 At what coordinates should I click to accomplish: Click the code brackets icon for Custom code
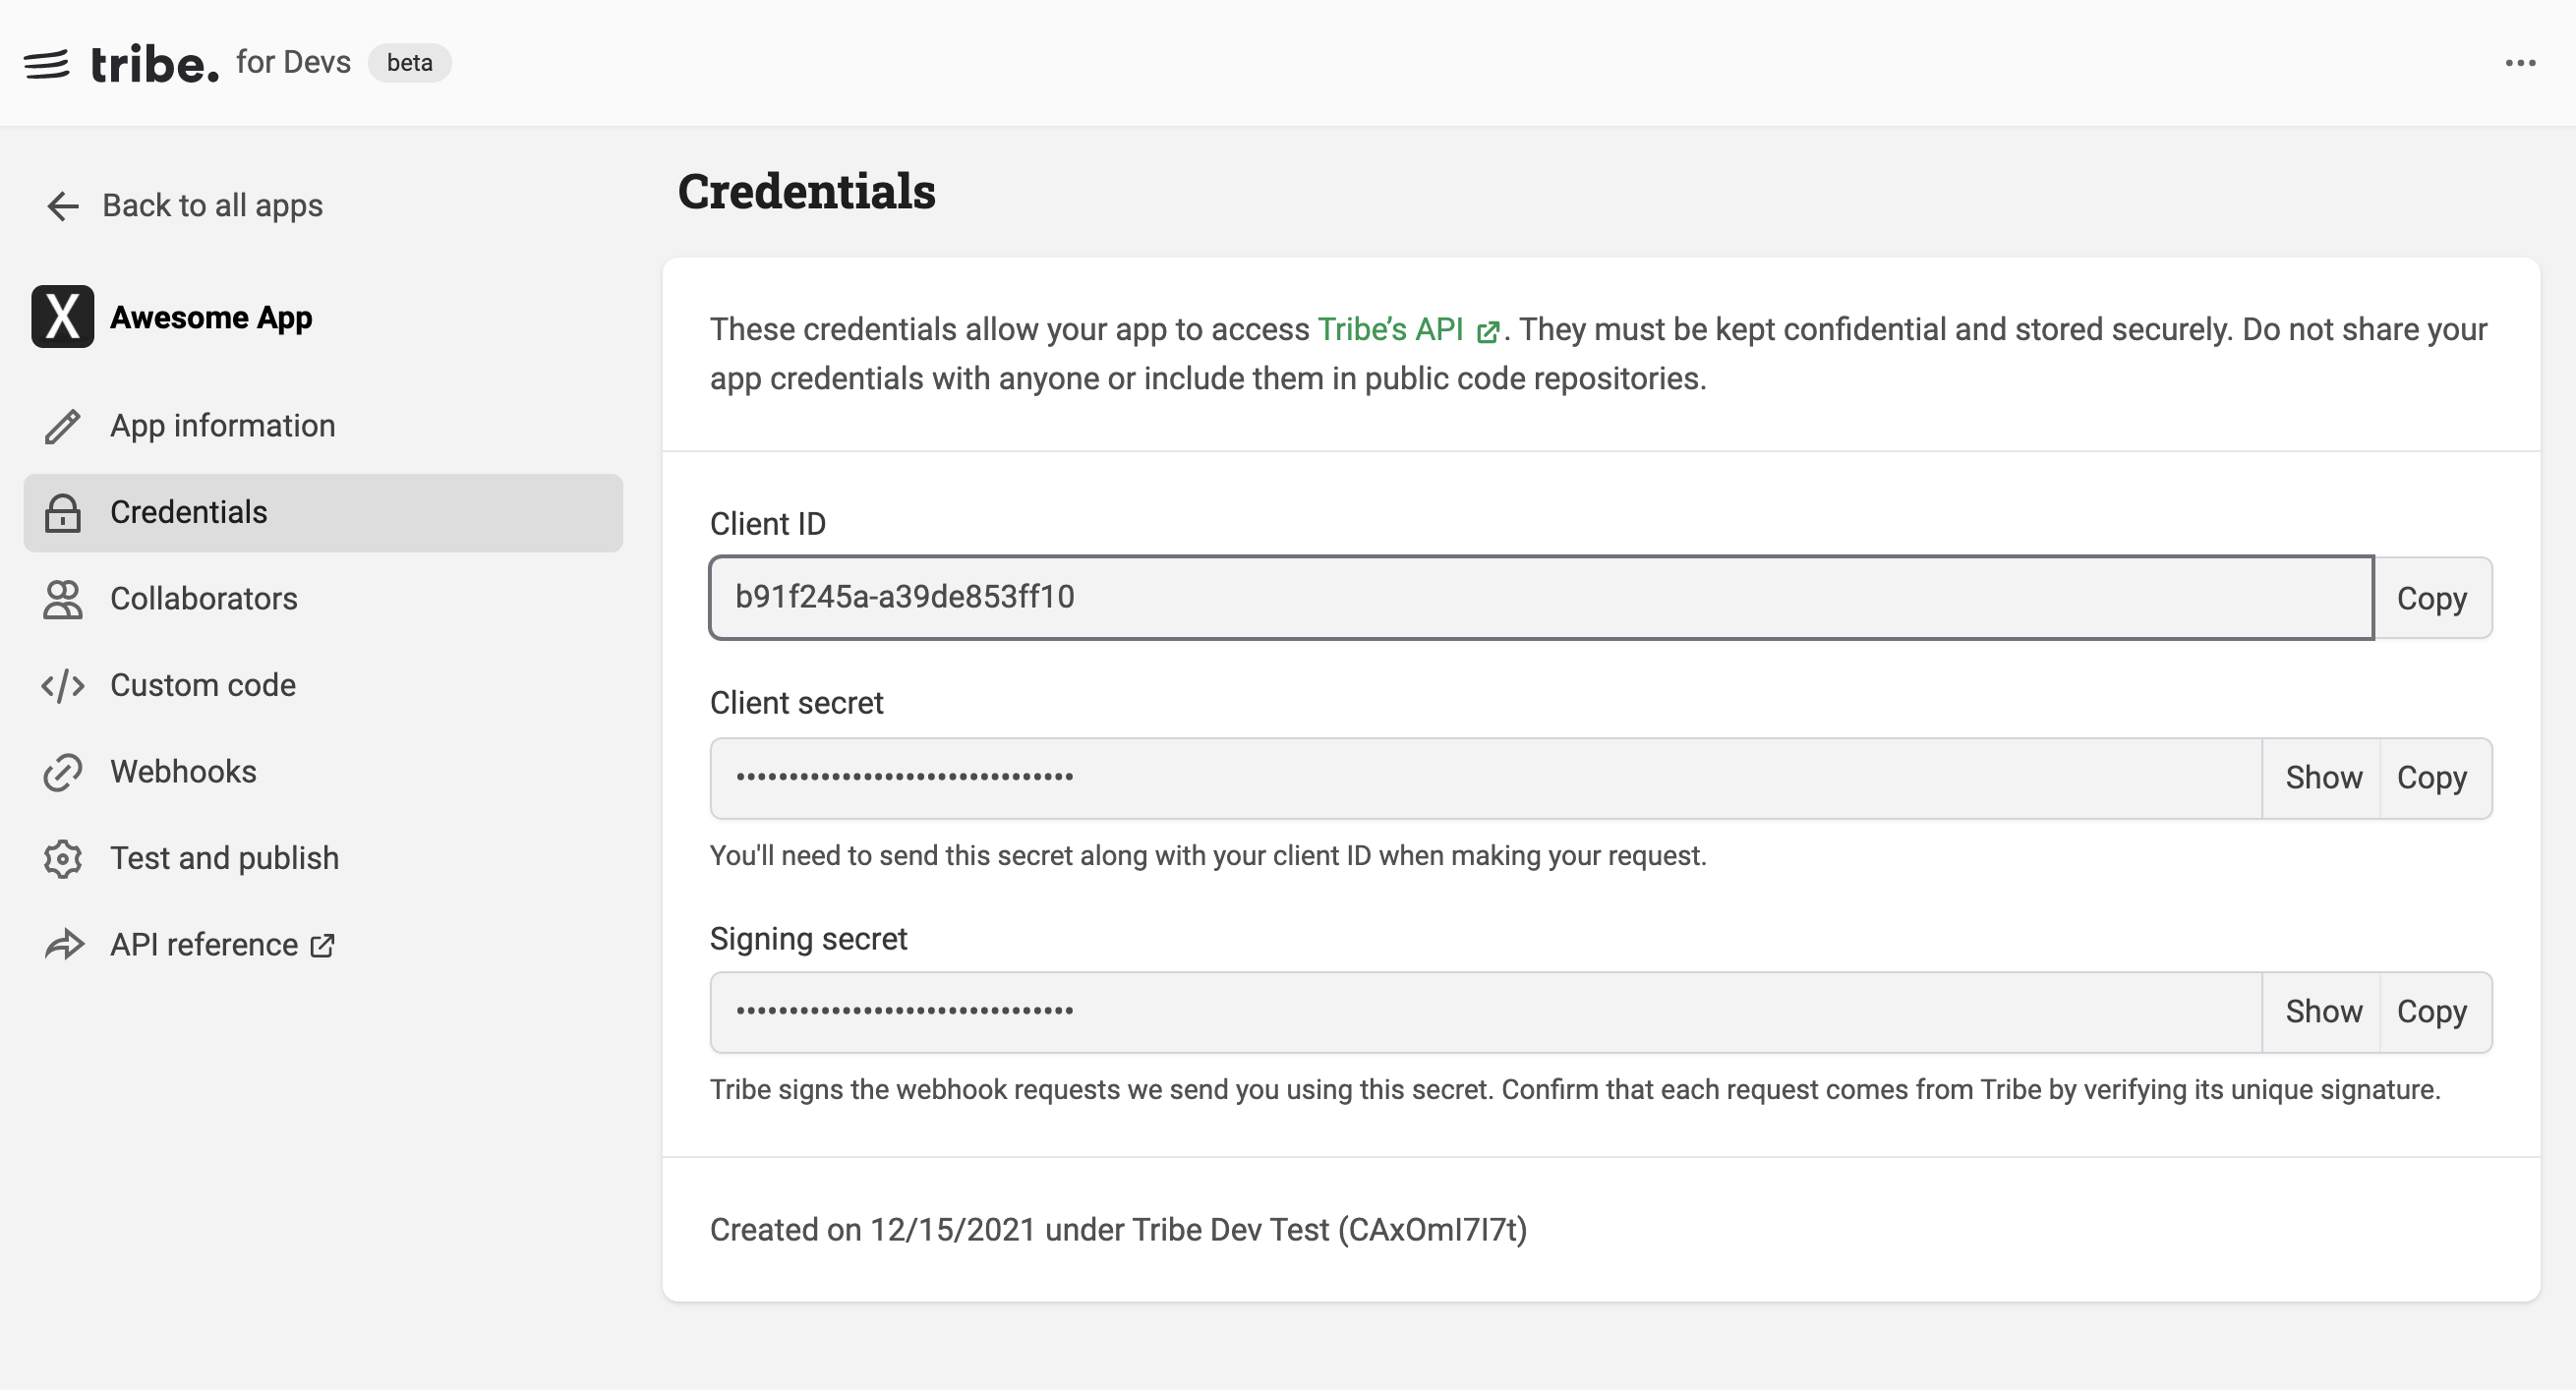62,686
